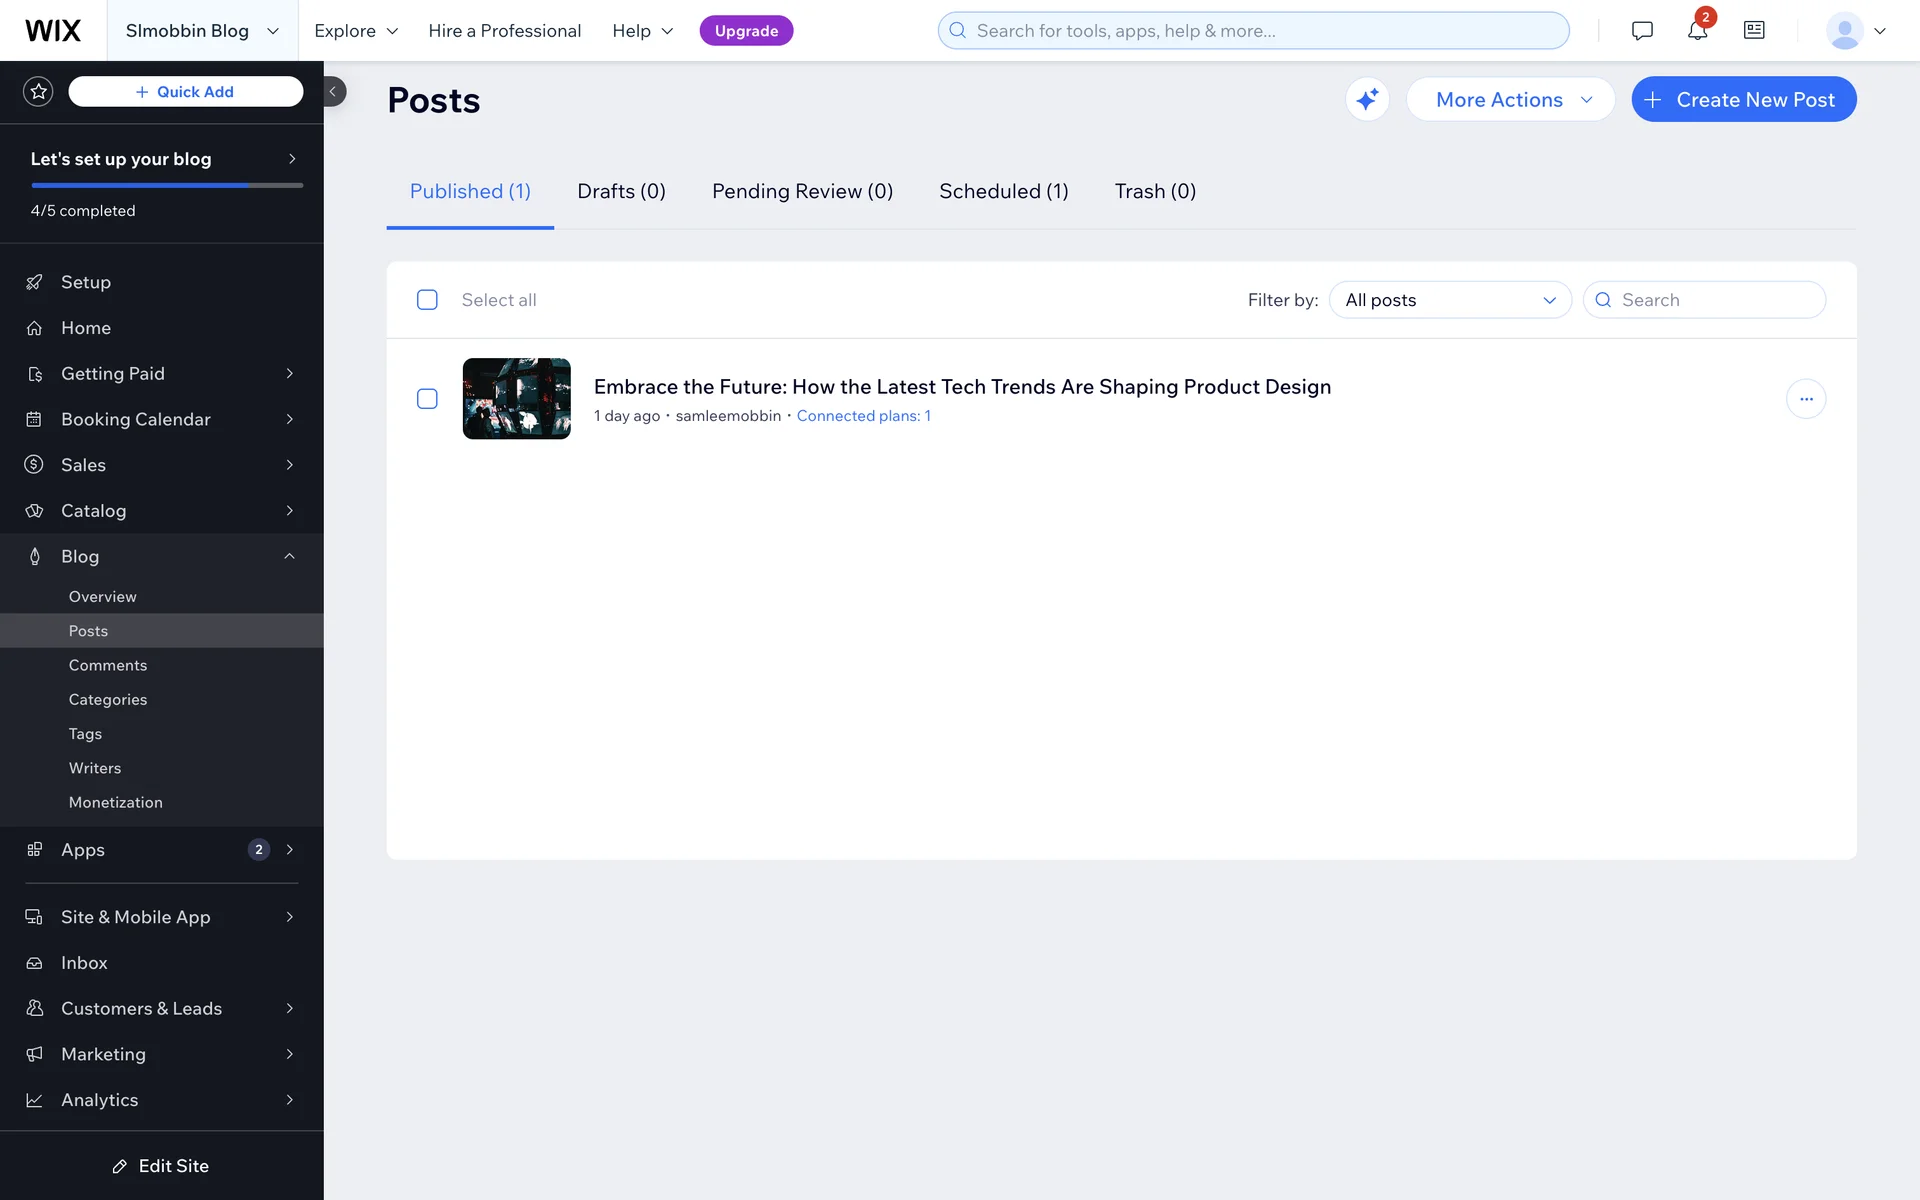Image resolution: width=1920 pixels, height=1200 pixels.
Task: Open the Connected plans: 1 link
Action: (863, 416)
